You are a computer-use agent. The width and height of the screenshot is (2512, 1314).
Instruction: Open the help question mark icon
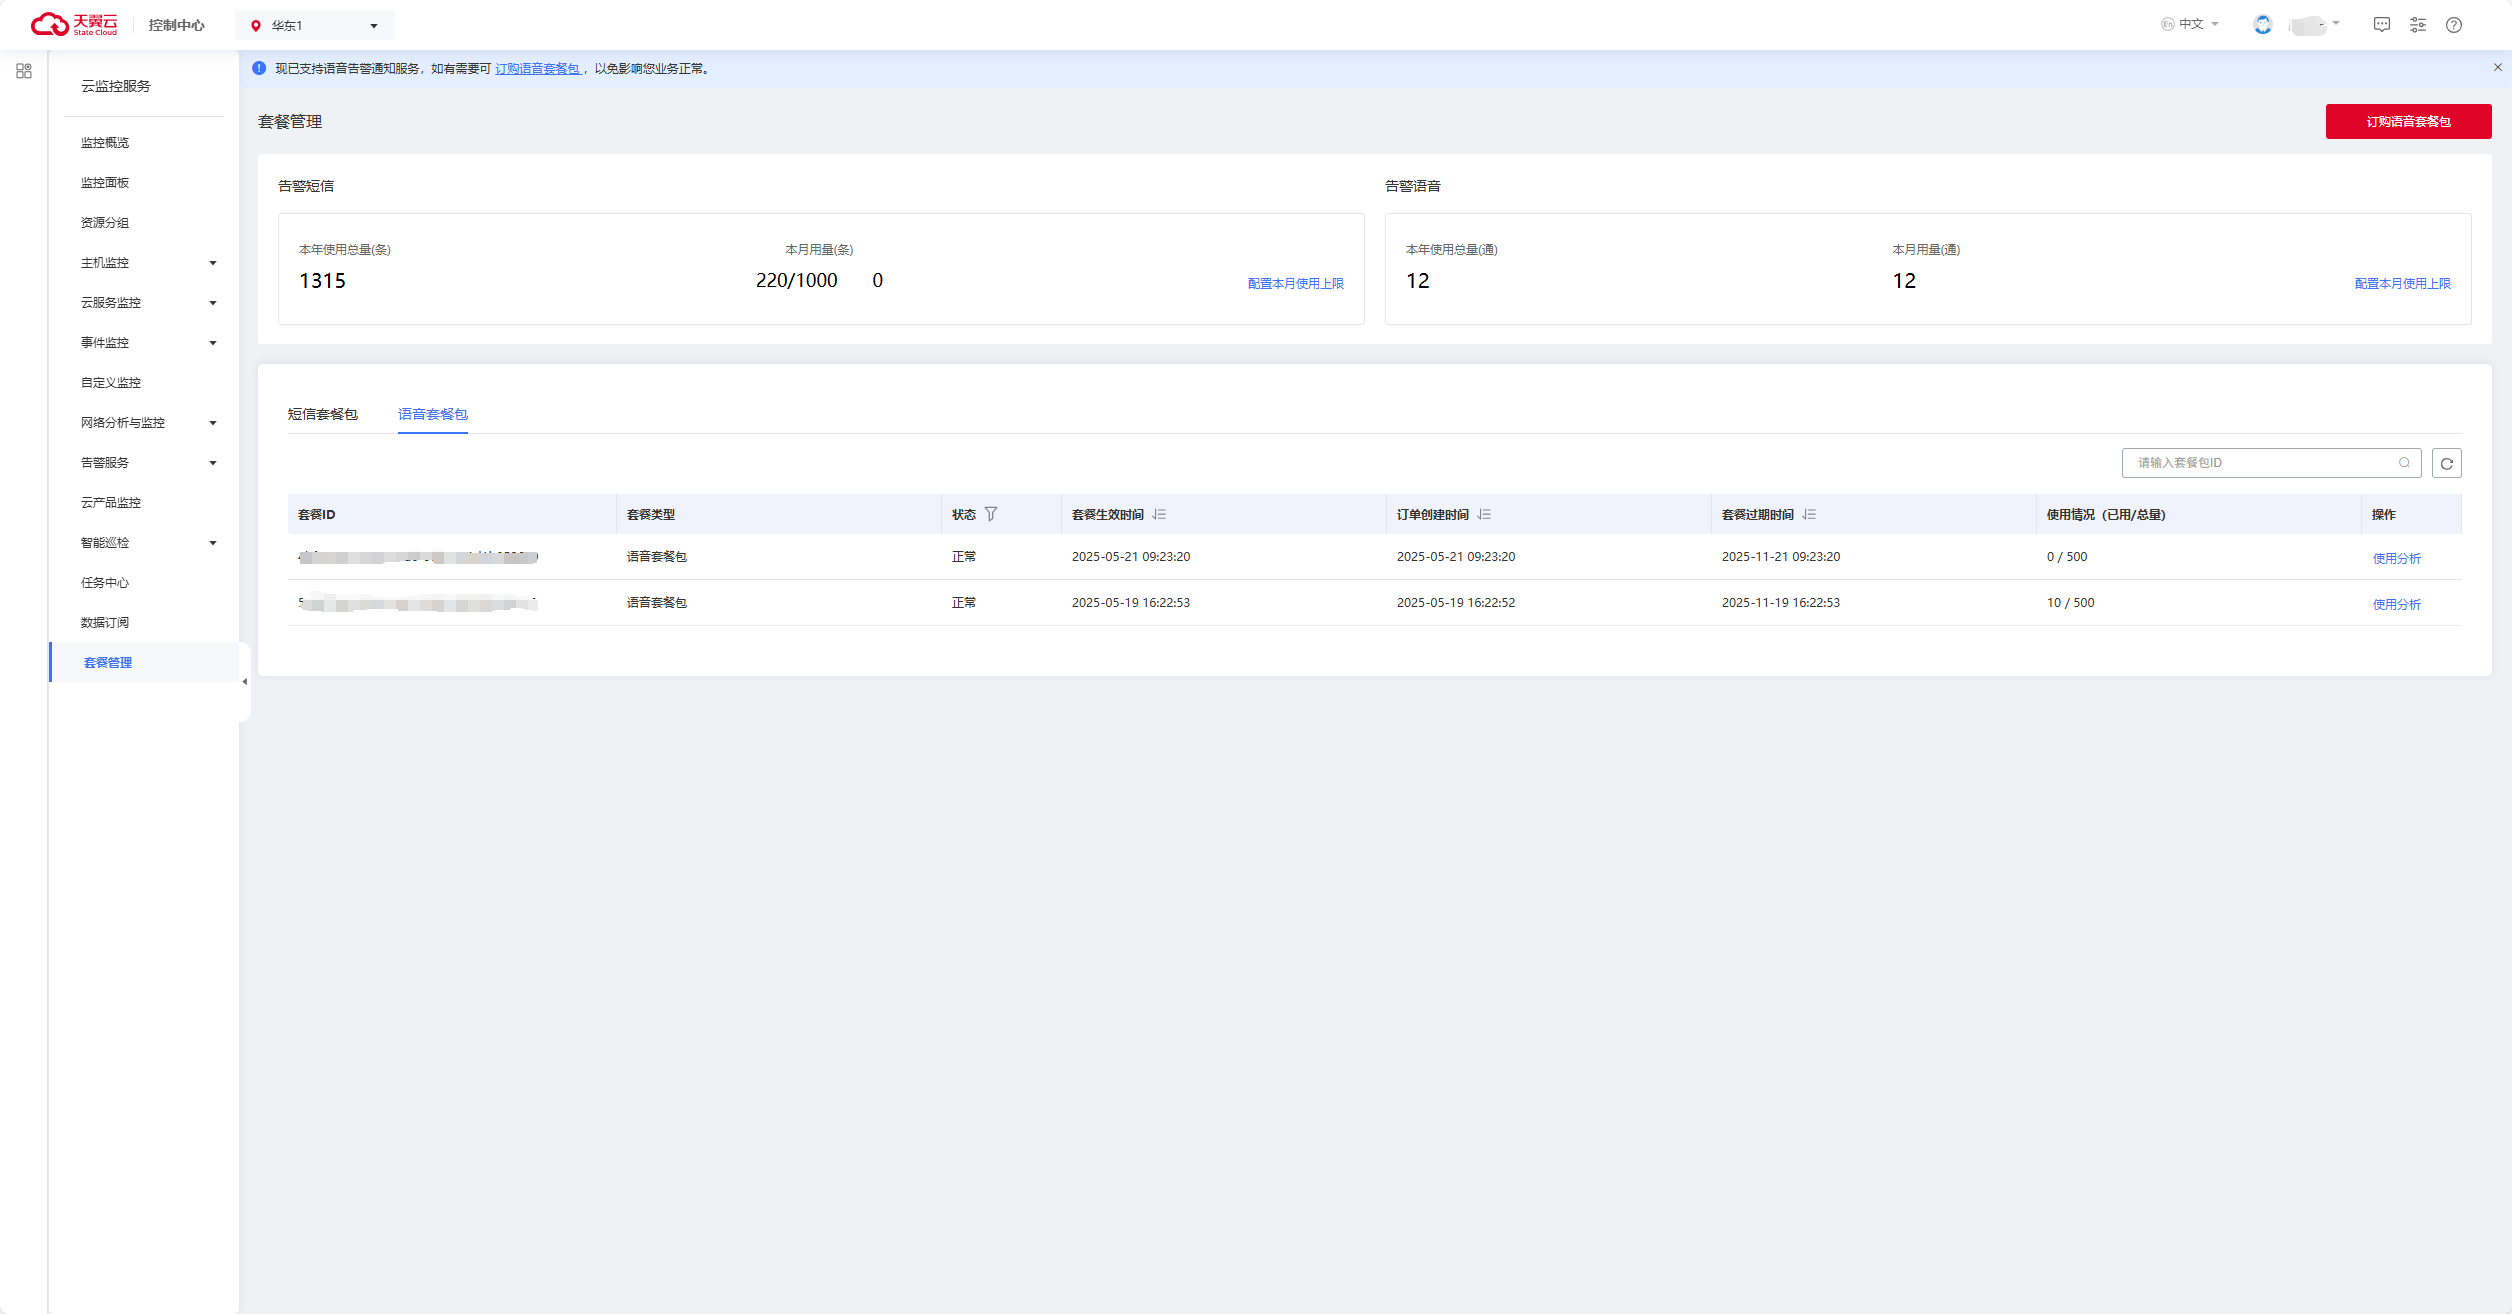point(2453,25)
